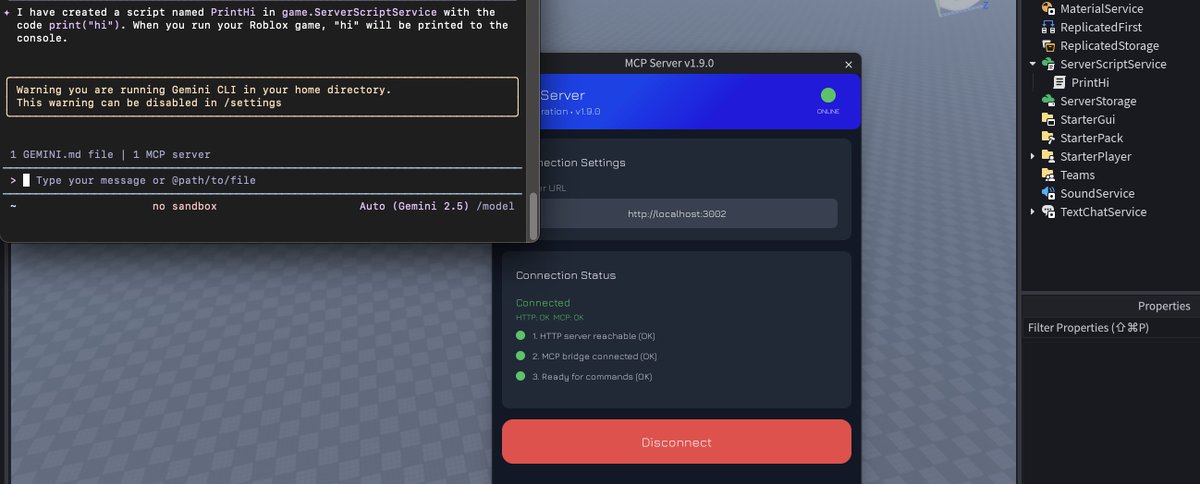Image resolution: width=1200 pixels, height=484 pixels.
Task: Click the ReplicatedFirst icon in Explorer
Action: (x=1048, y=27)
